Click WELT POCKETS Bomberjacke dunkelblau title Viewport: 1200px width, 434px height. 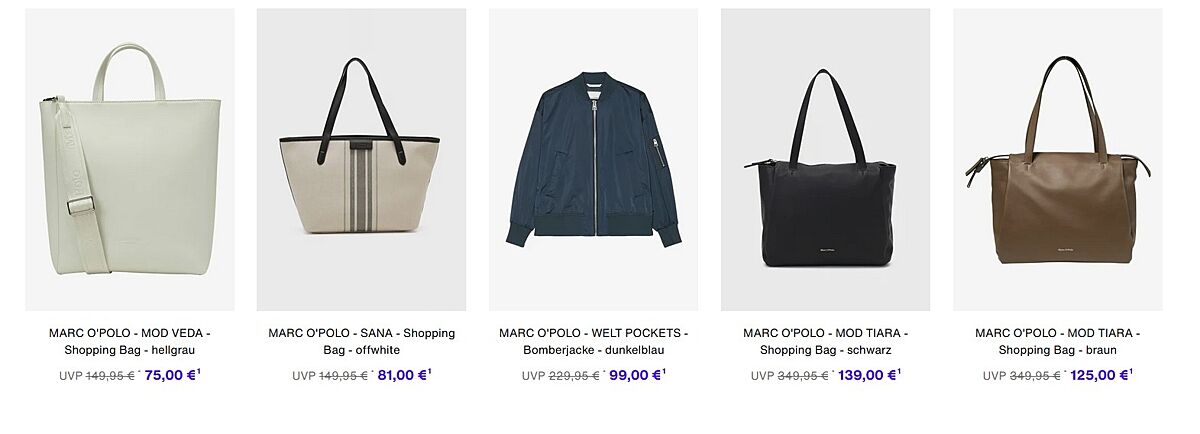coord(593,342)
